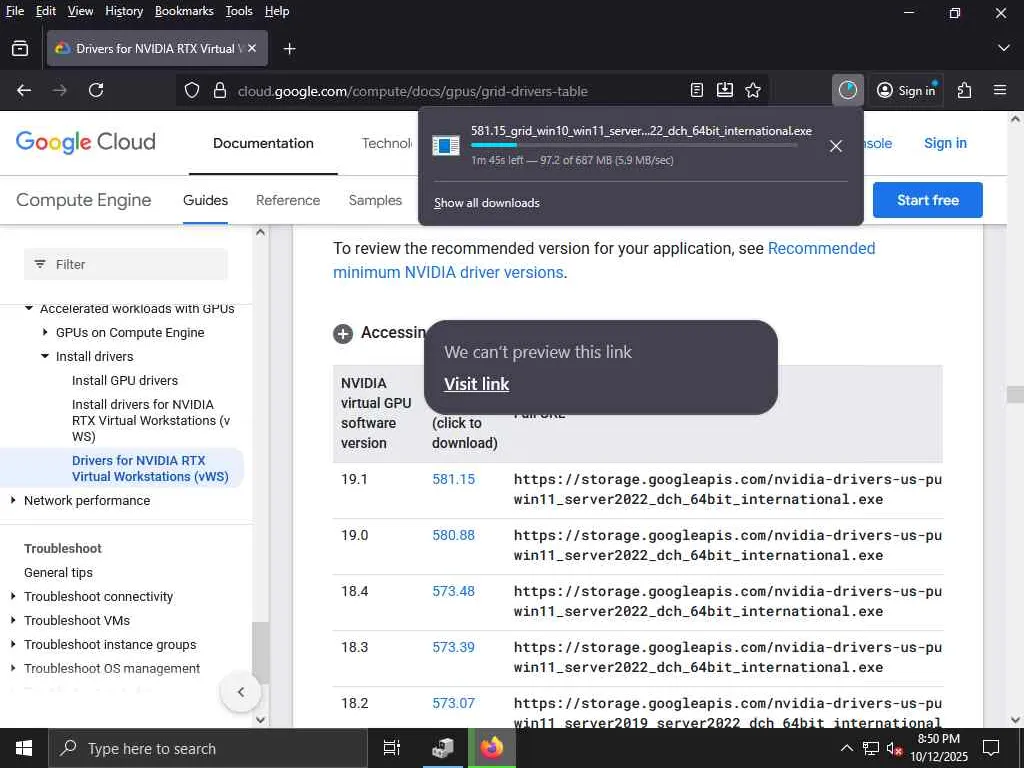Select the Guides tab
Viewport: 1024px width, 768px height.
click(x=205, y=200)
